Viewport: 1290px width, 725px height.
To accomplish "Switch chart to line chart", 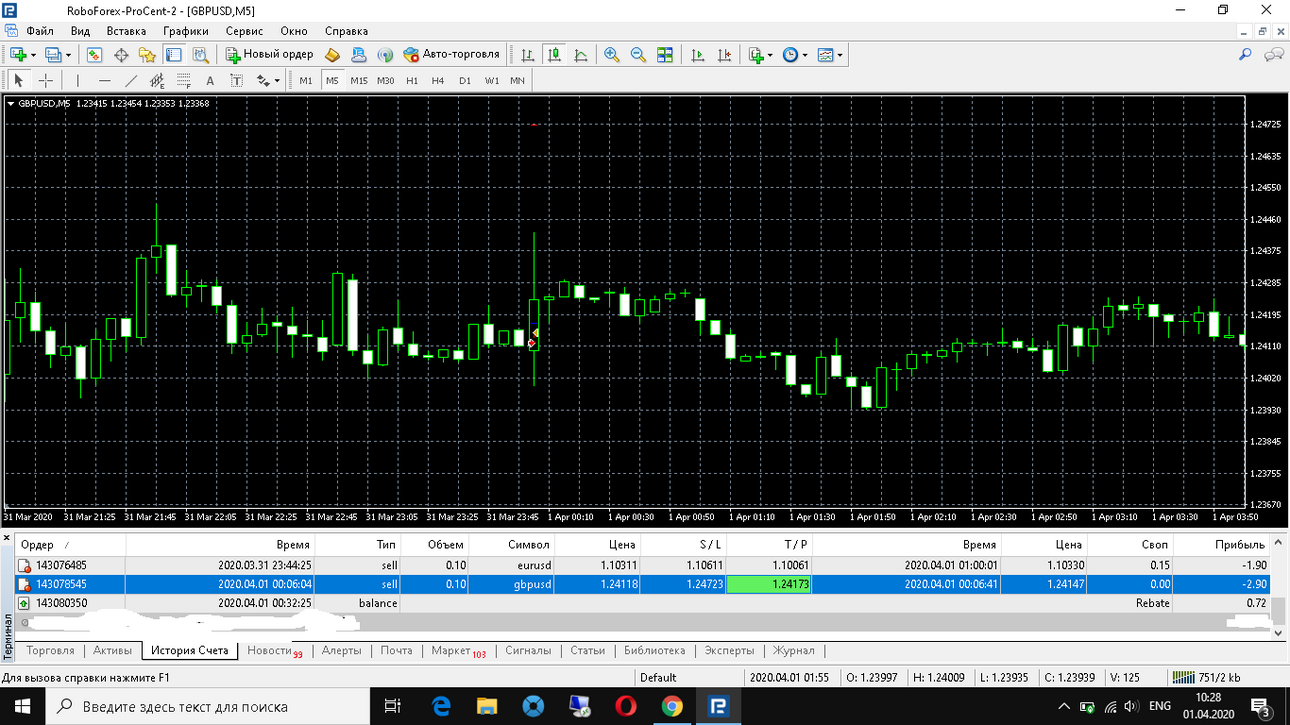I will [580, 55].
